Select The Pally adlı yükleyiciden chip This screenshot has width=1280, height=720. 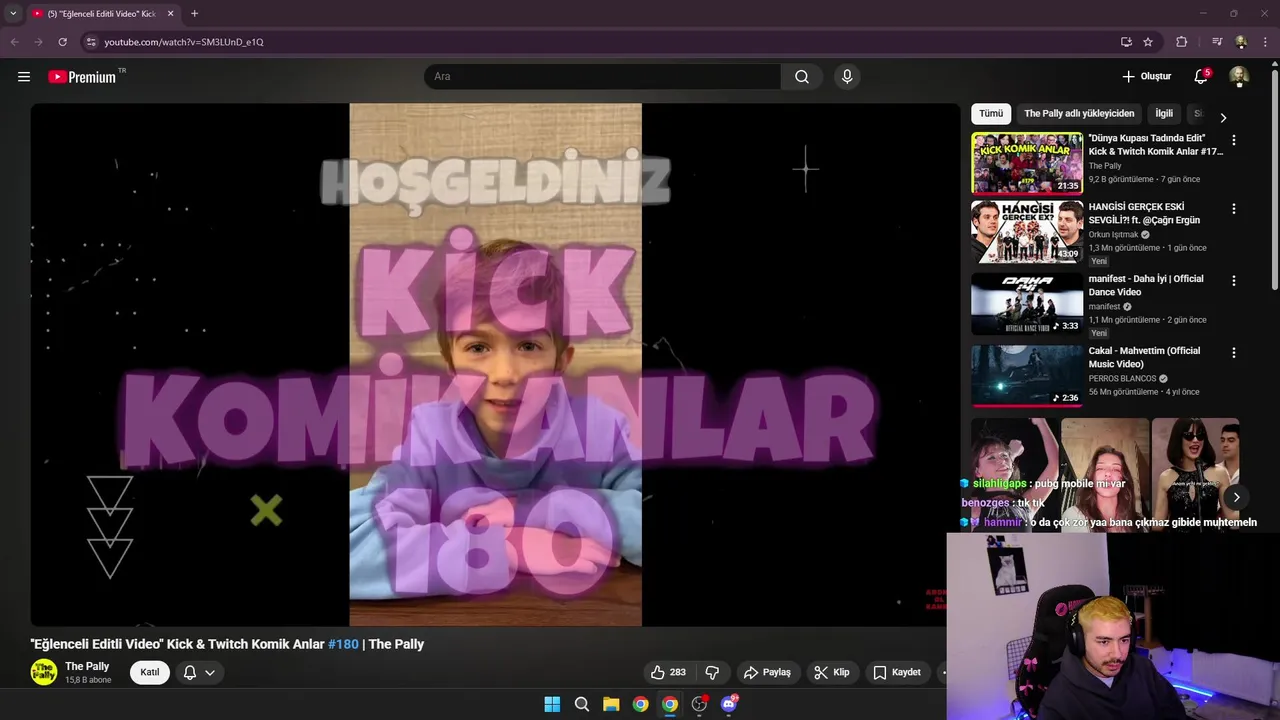(1079, 113)
